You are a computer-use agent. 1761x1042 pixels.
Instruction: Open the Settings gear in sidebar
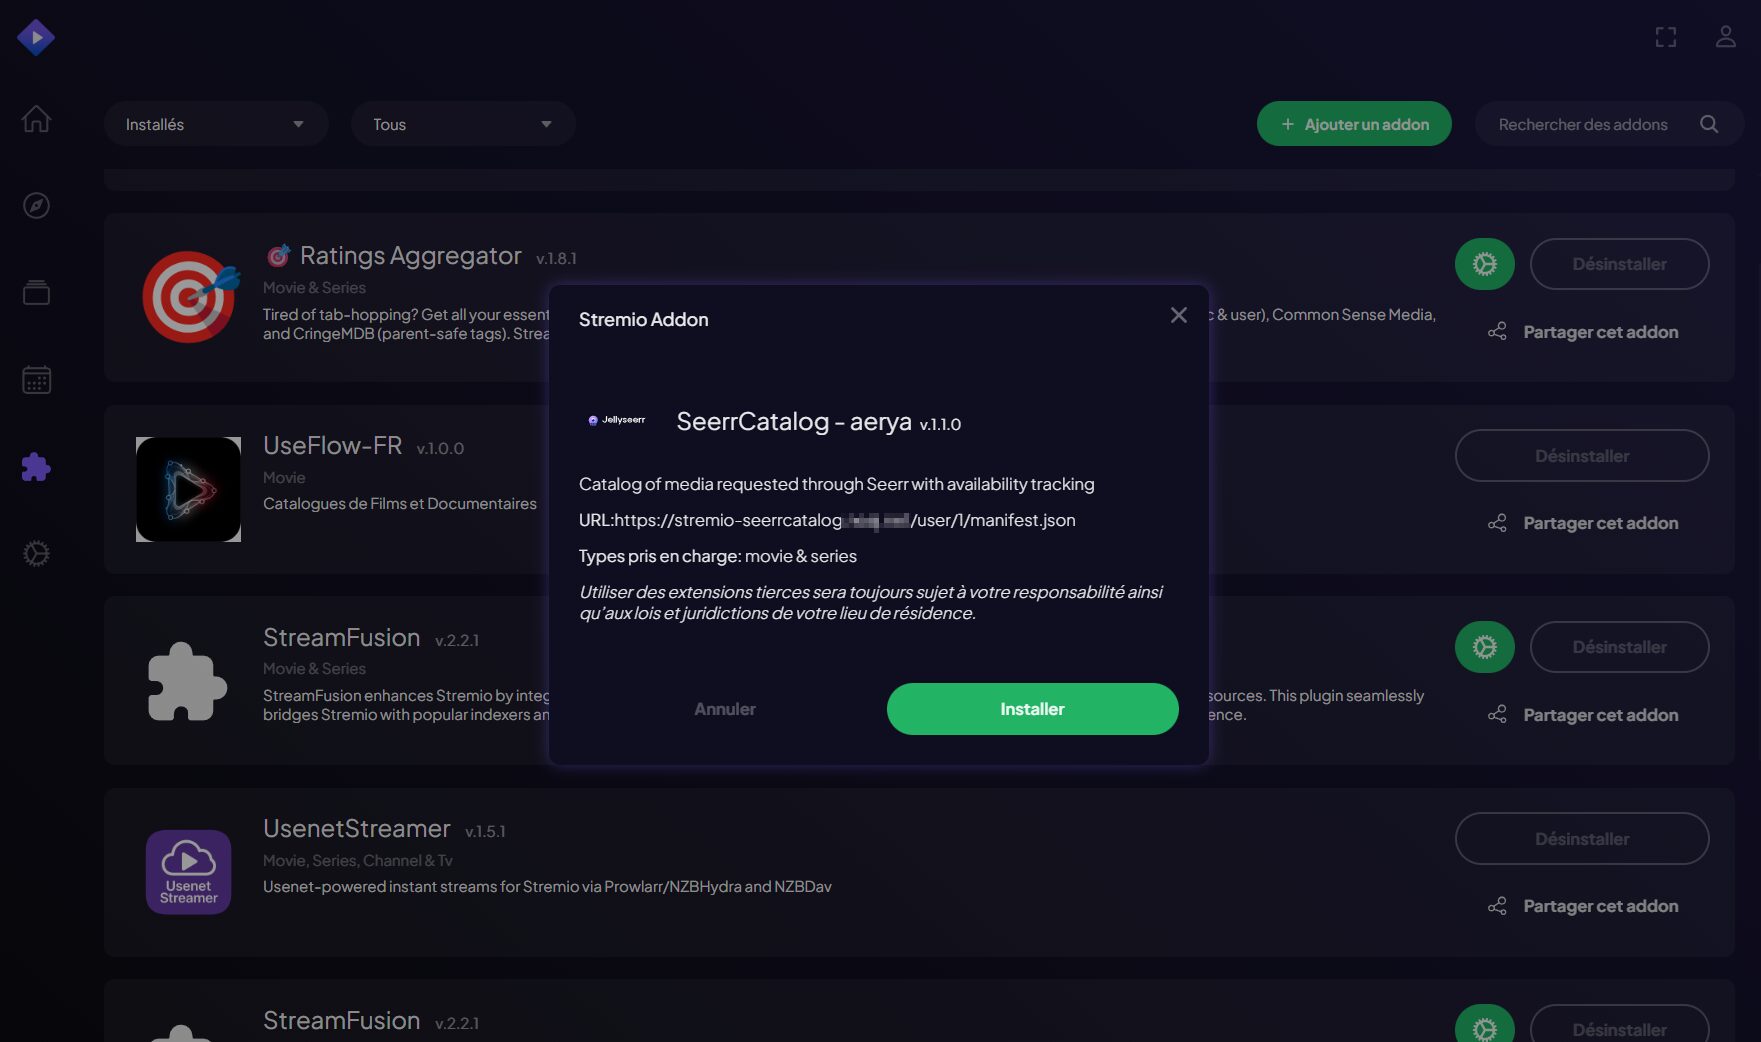36,554
